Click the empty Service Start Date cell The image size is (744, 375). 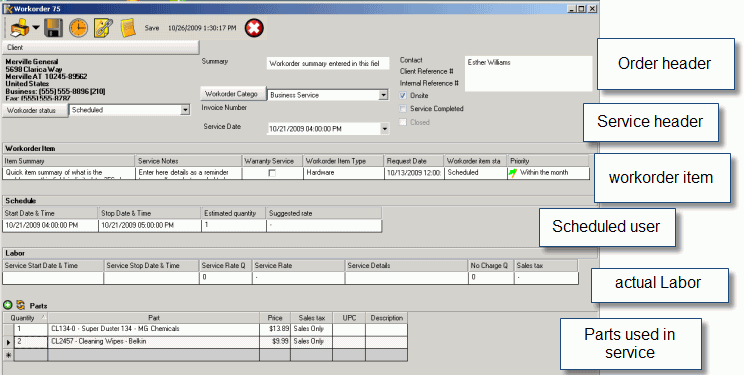click(x=53, y=278)
